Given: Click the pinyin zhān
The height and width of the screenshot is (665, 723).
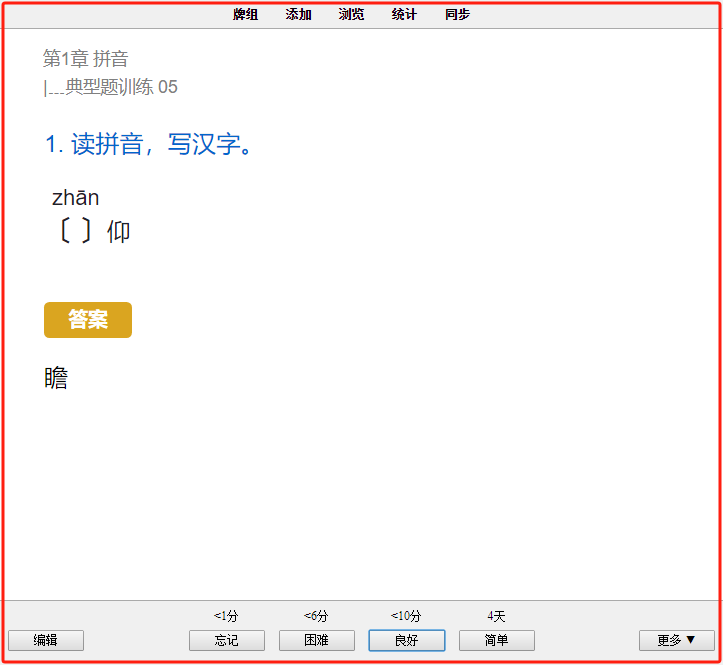Looking at the screenshot, I should tap(76, 198).
